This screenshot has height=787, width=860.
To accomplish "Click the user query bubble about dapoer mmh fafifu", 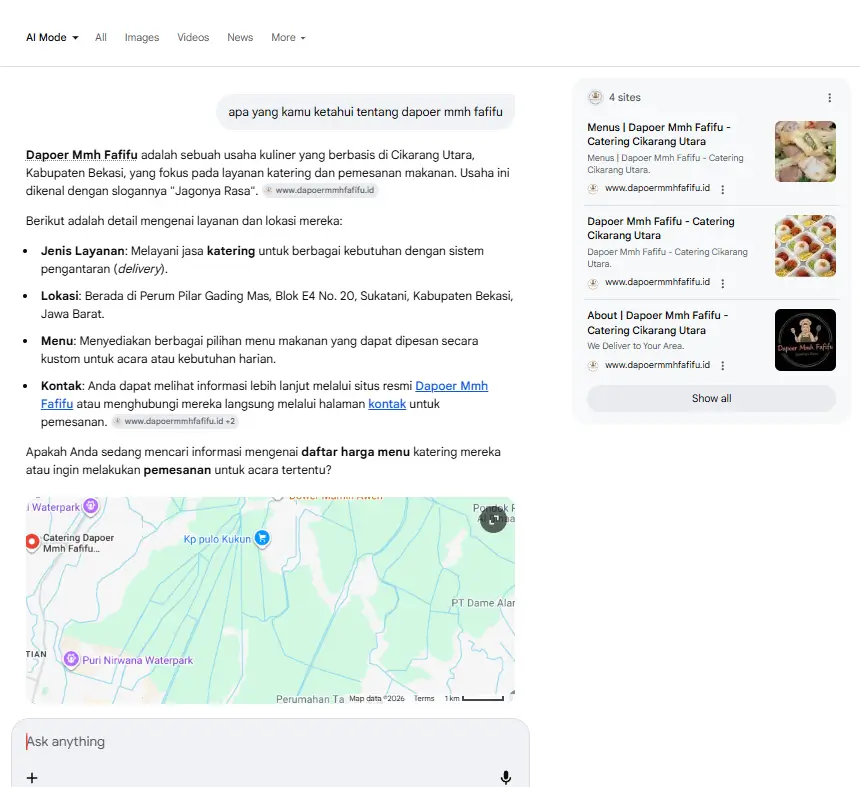I will tap(365, 112).
